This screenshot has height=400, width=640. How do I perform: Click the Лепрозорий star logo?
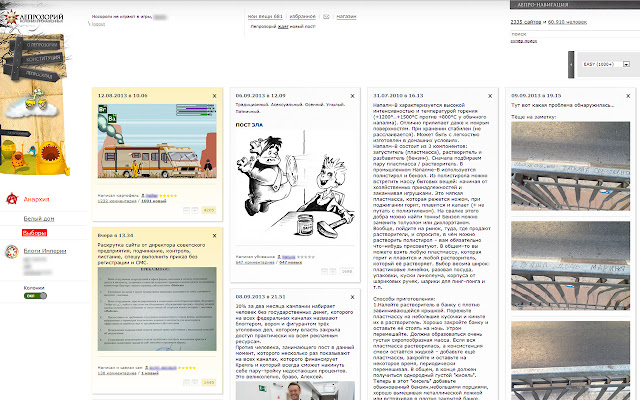[11, 17]
